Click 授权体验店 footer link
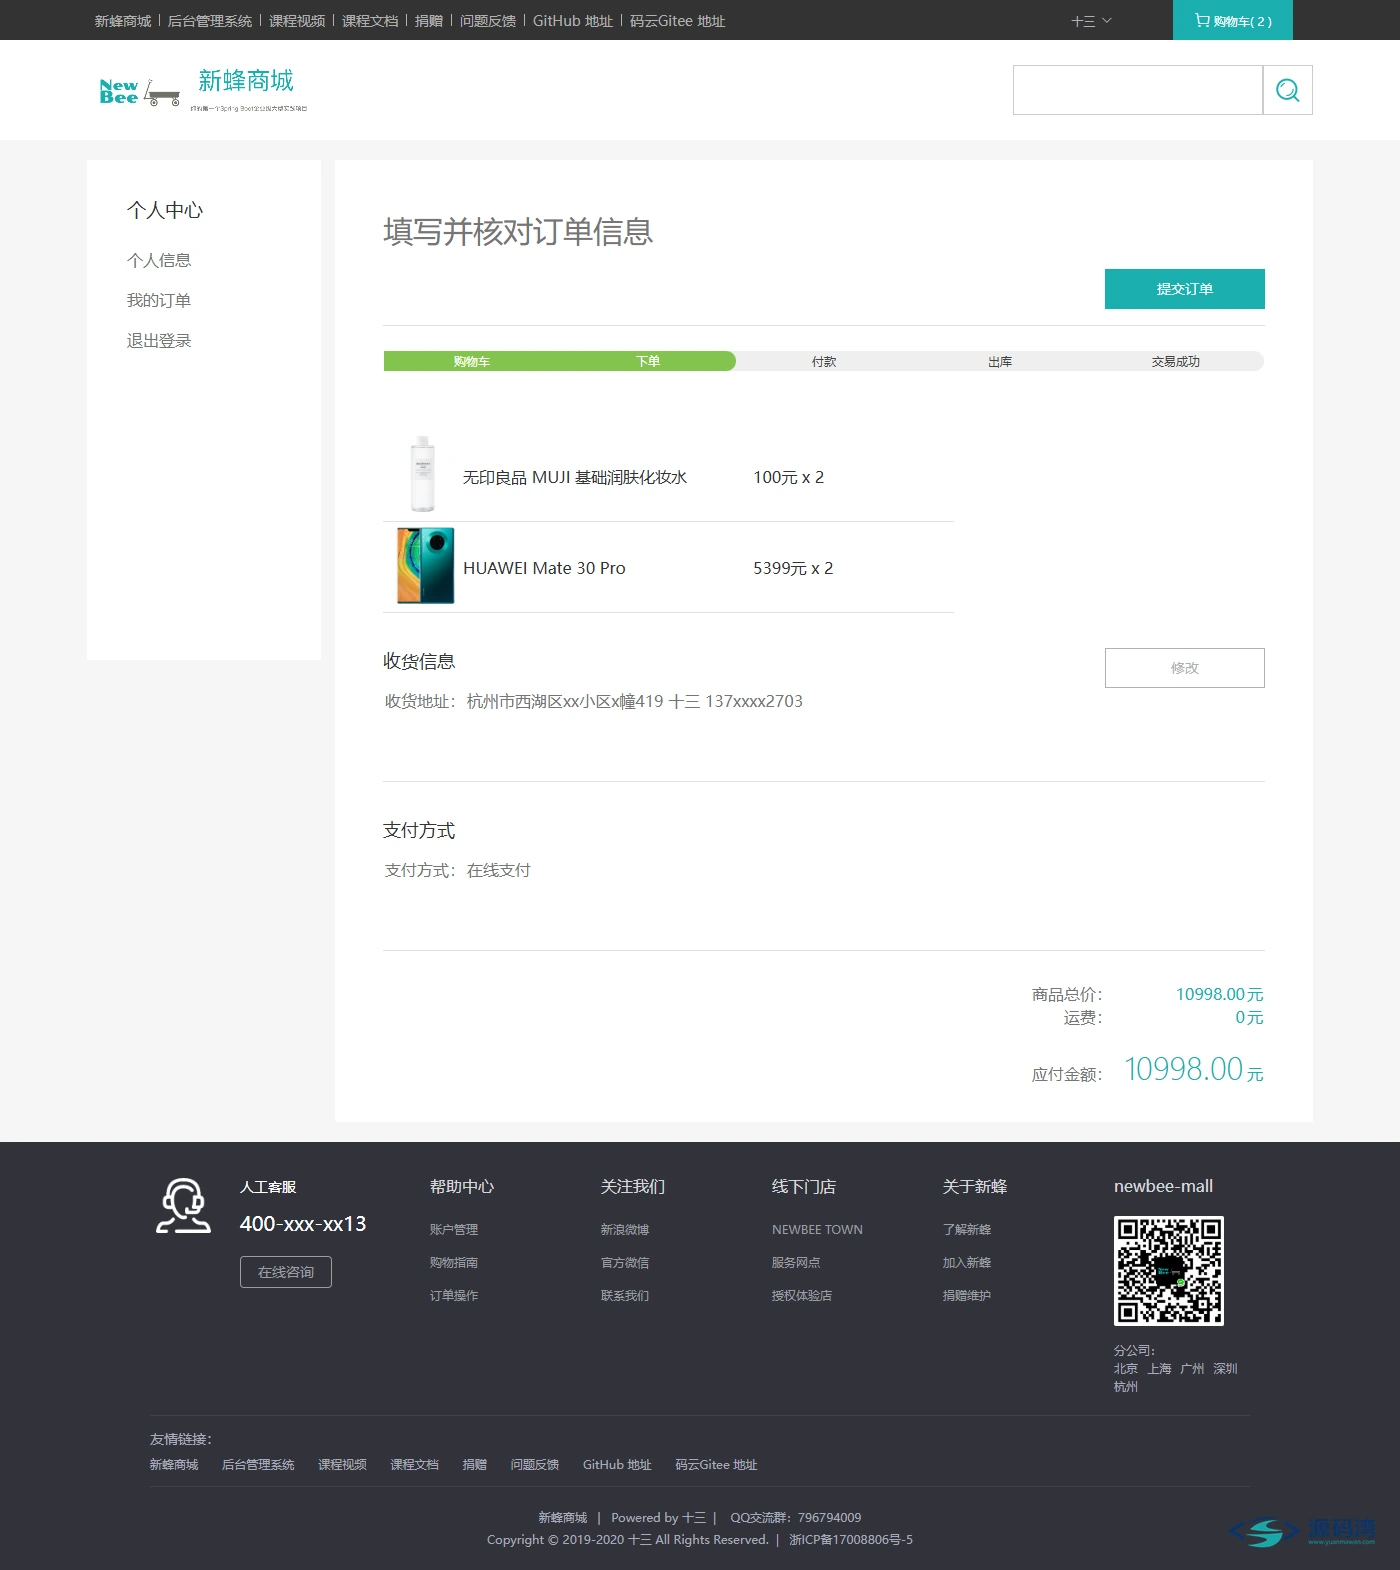Image resolution: width=1400 pixels, height=1570 pixels. coord(802,1296)
